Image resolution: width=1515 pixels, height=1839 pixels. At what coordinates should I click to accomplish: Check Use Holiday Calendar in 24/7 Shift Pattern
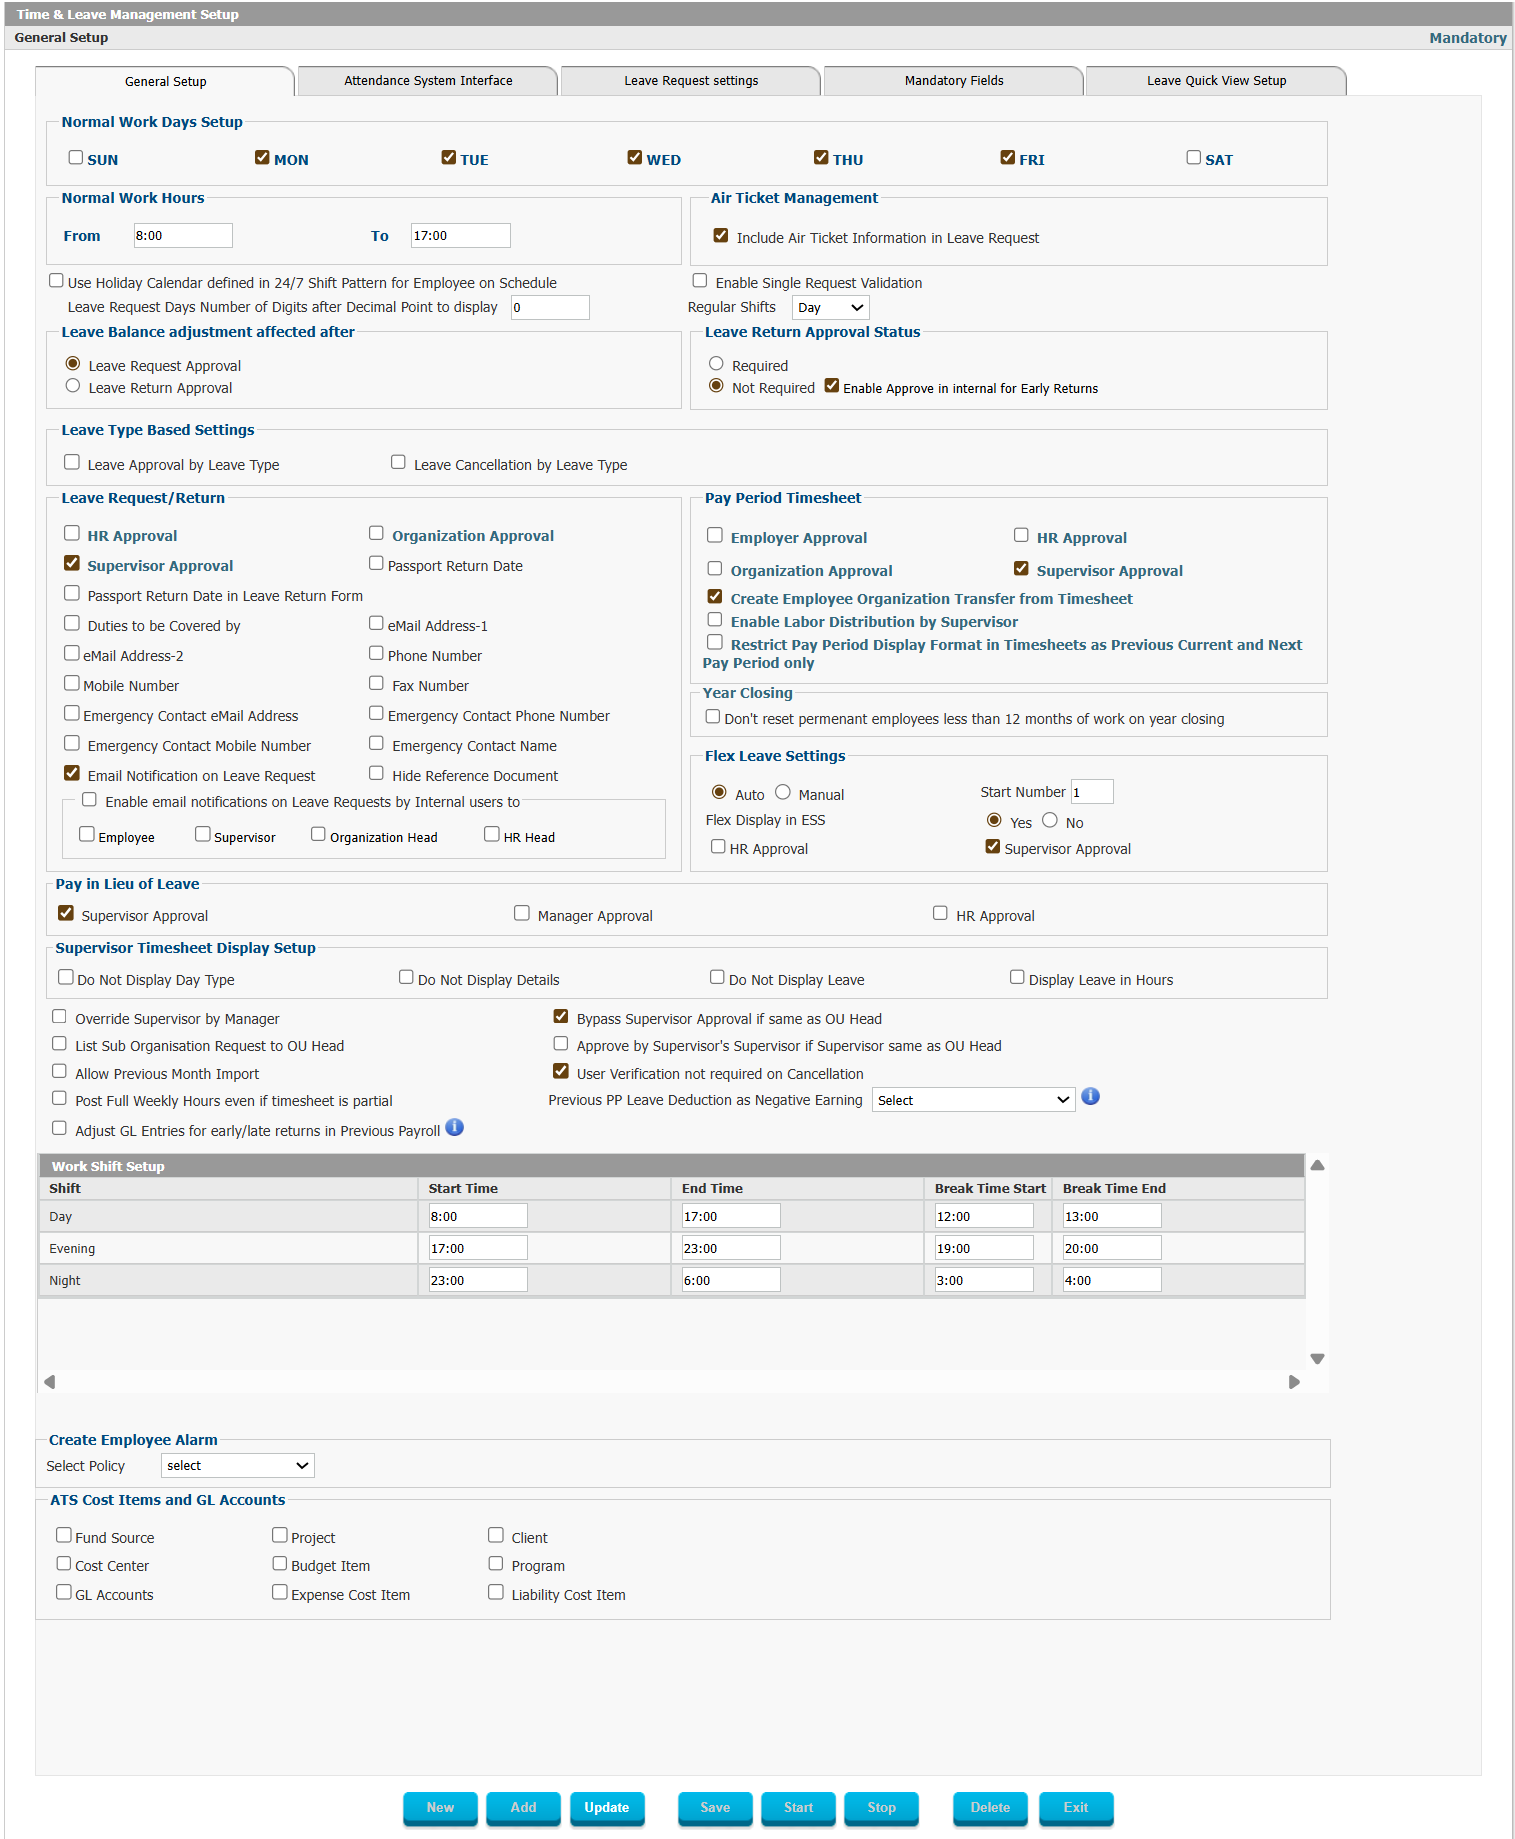57,281
